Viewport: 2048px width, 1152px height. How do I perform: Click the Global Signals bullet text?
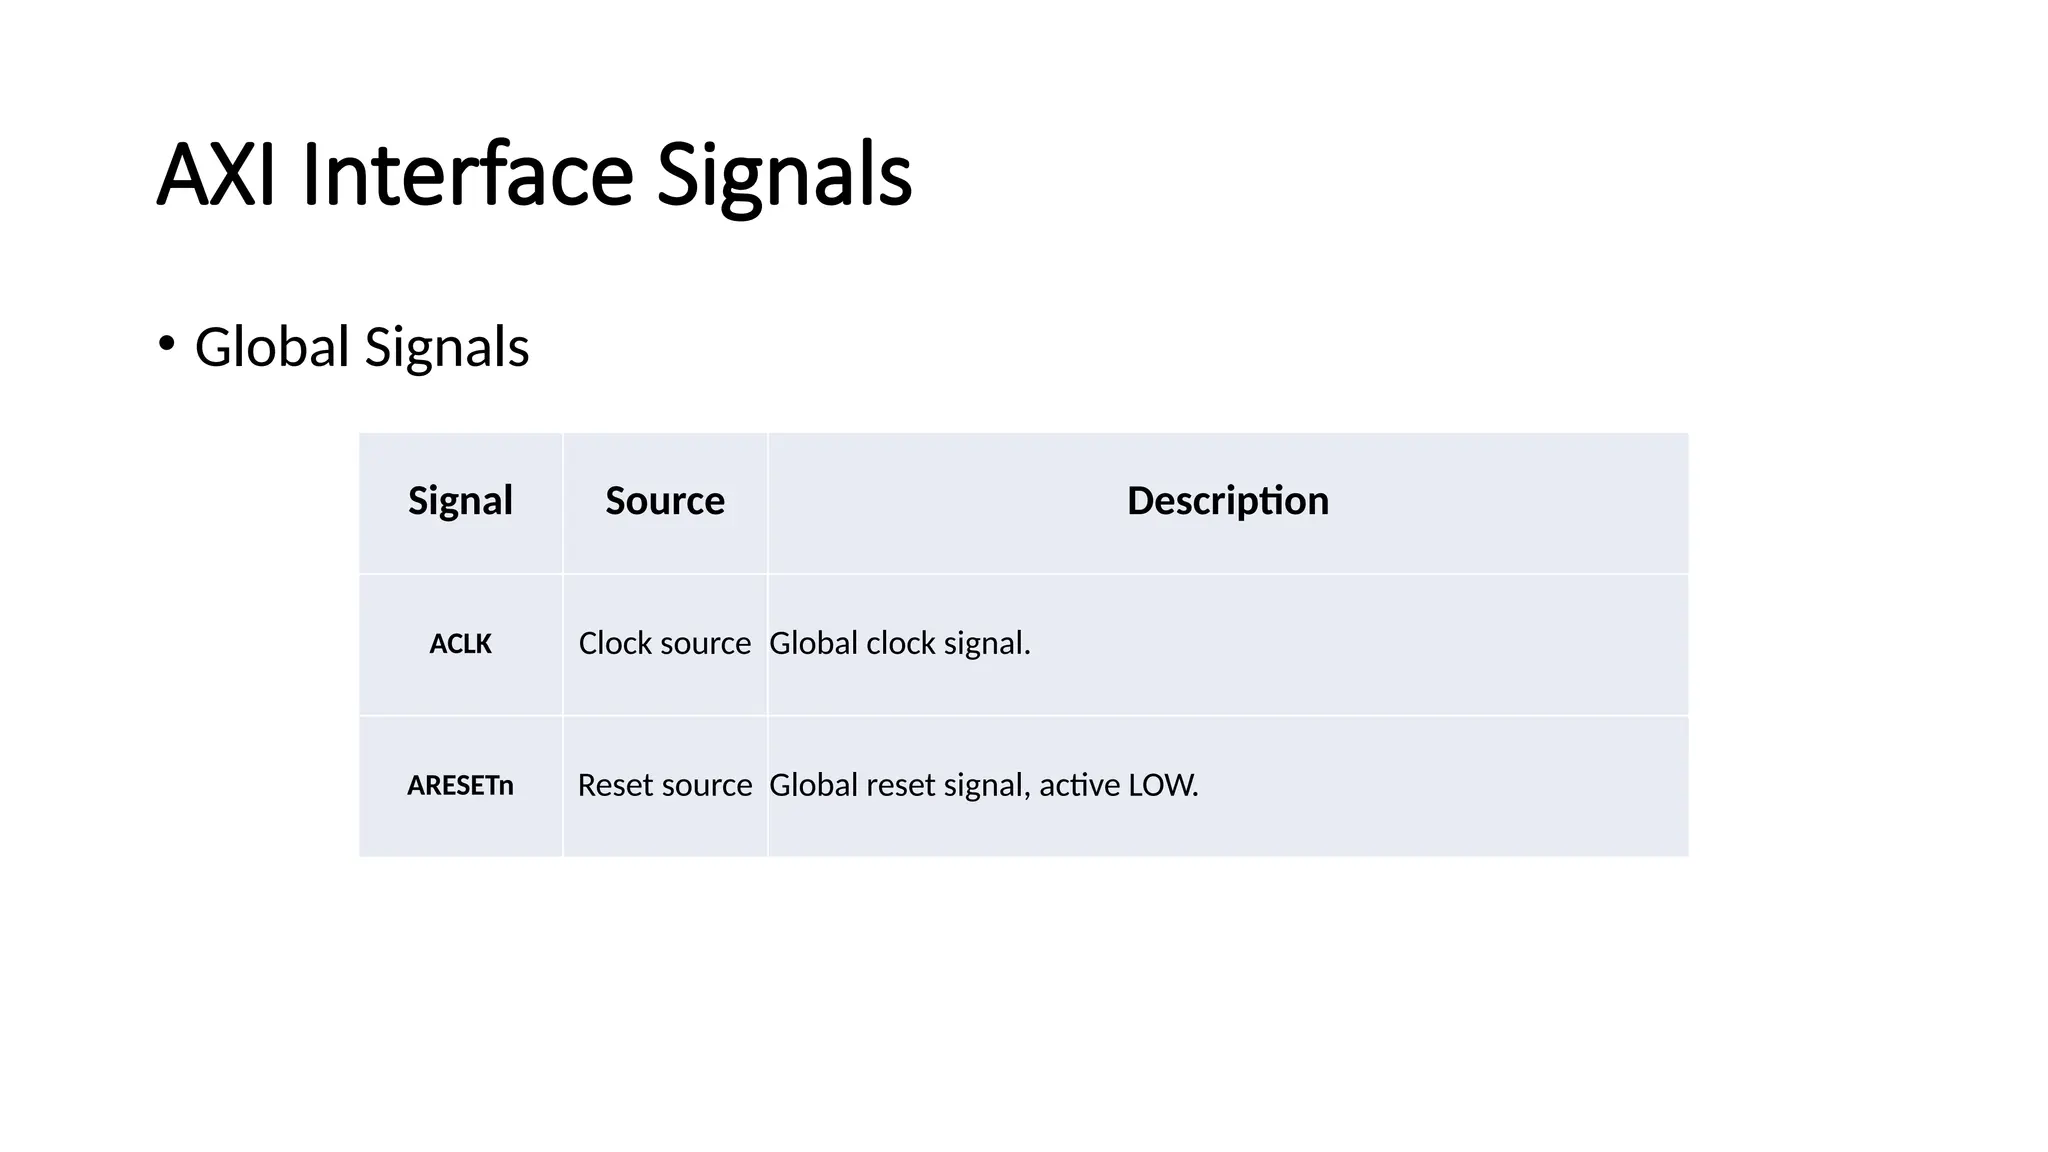click(361, 347)
